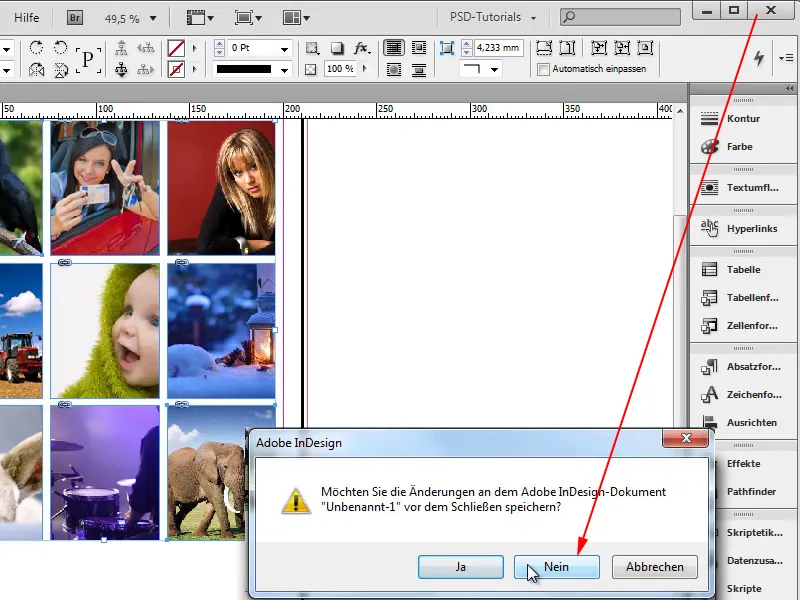Rotate 90° counter-clockwise icon

click(61, 47)
